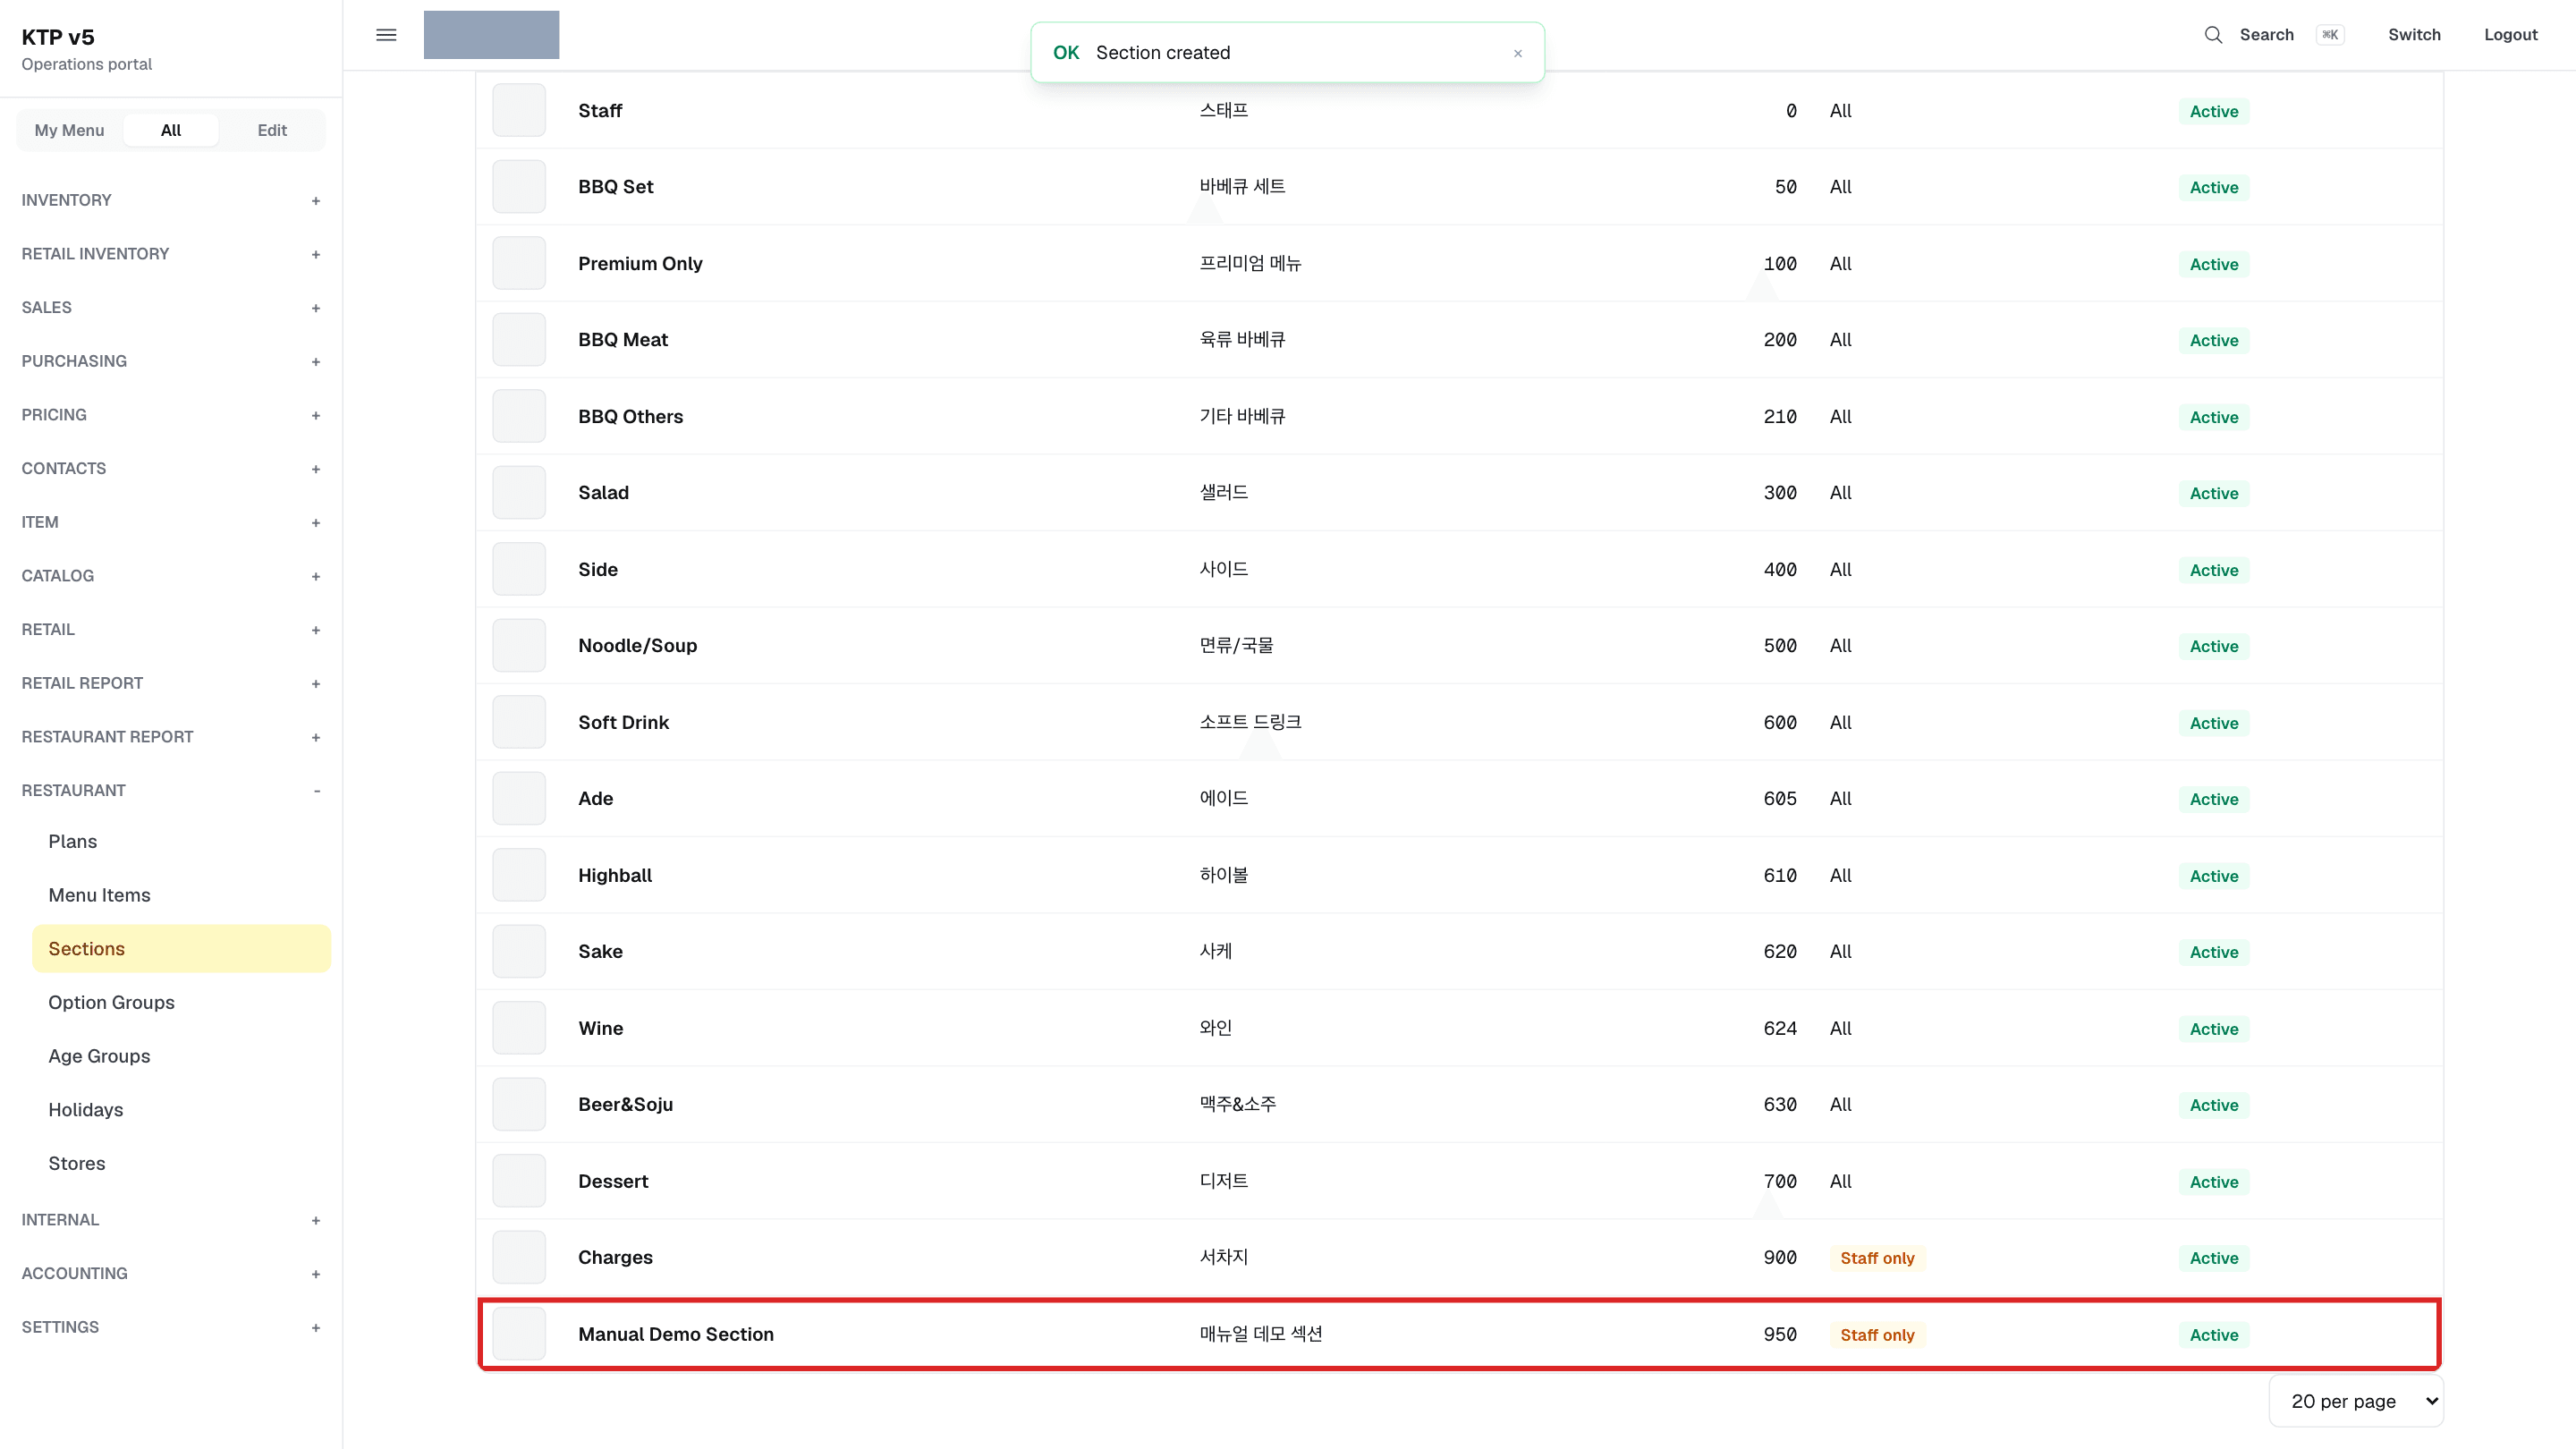
Task: Select the All menu tab
Action: [171, 130]
